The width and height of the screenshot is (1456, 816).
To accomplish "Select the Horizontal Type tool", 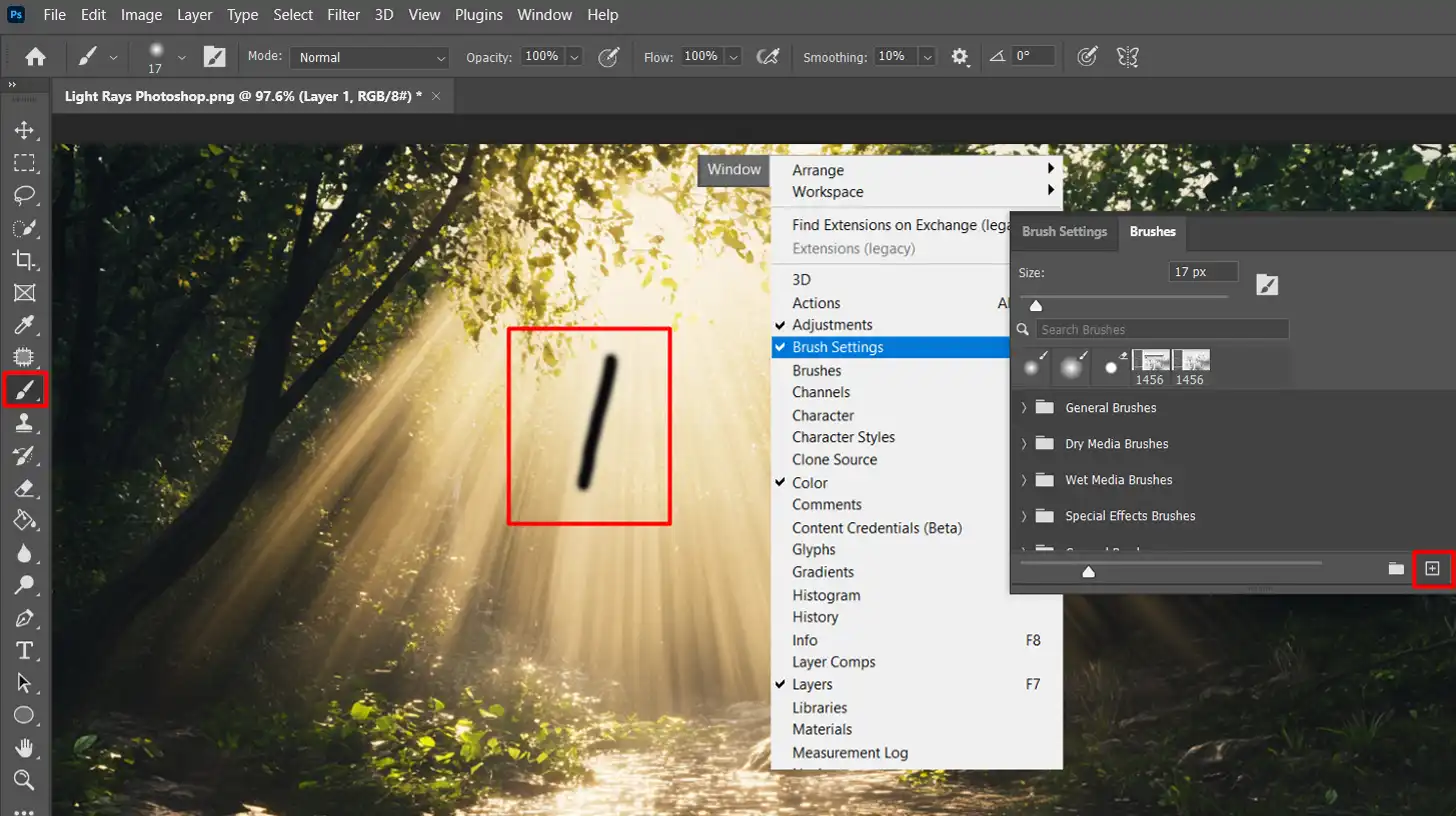I will tap(24, 651).
